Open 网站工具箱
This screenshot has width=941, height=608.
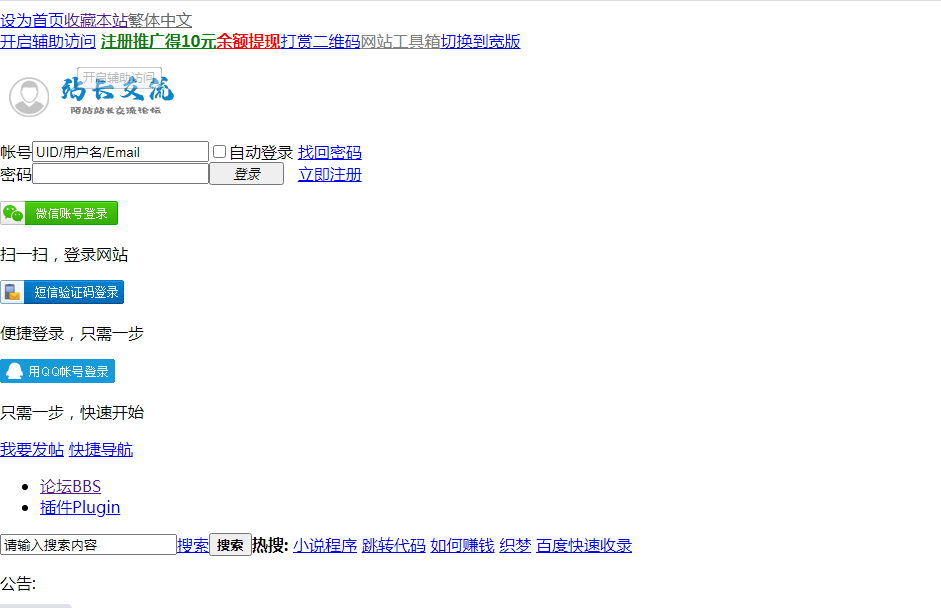401,41
